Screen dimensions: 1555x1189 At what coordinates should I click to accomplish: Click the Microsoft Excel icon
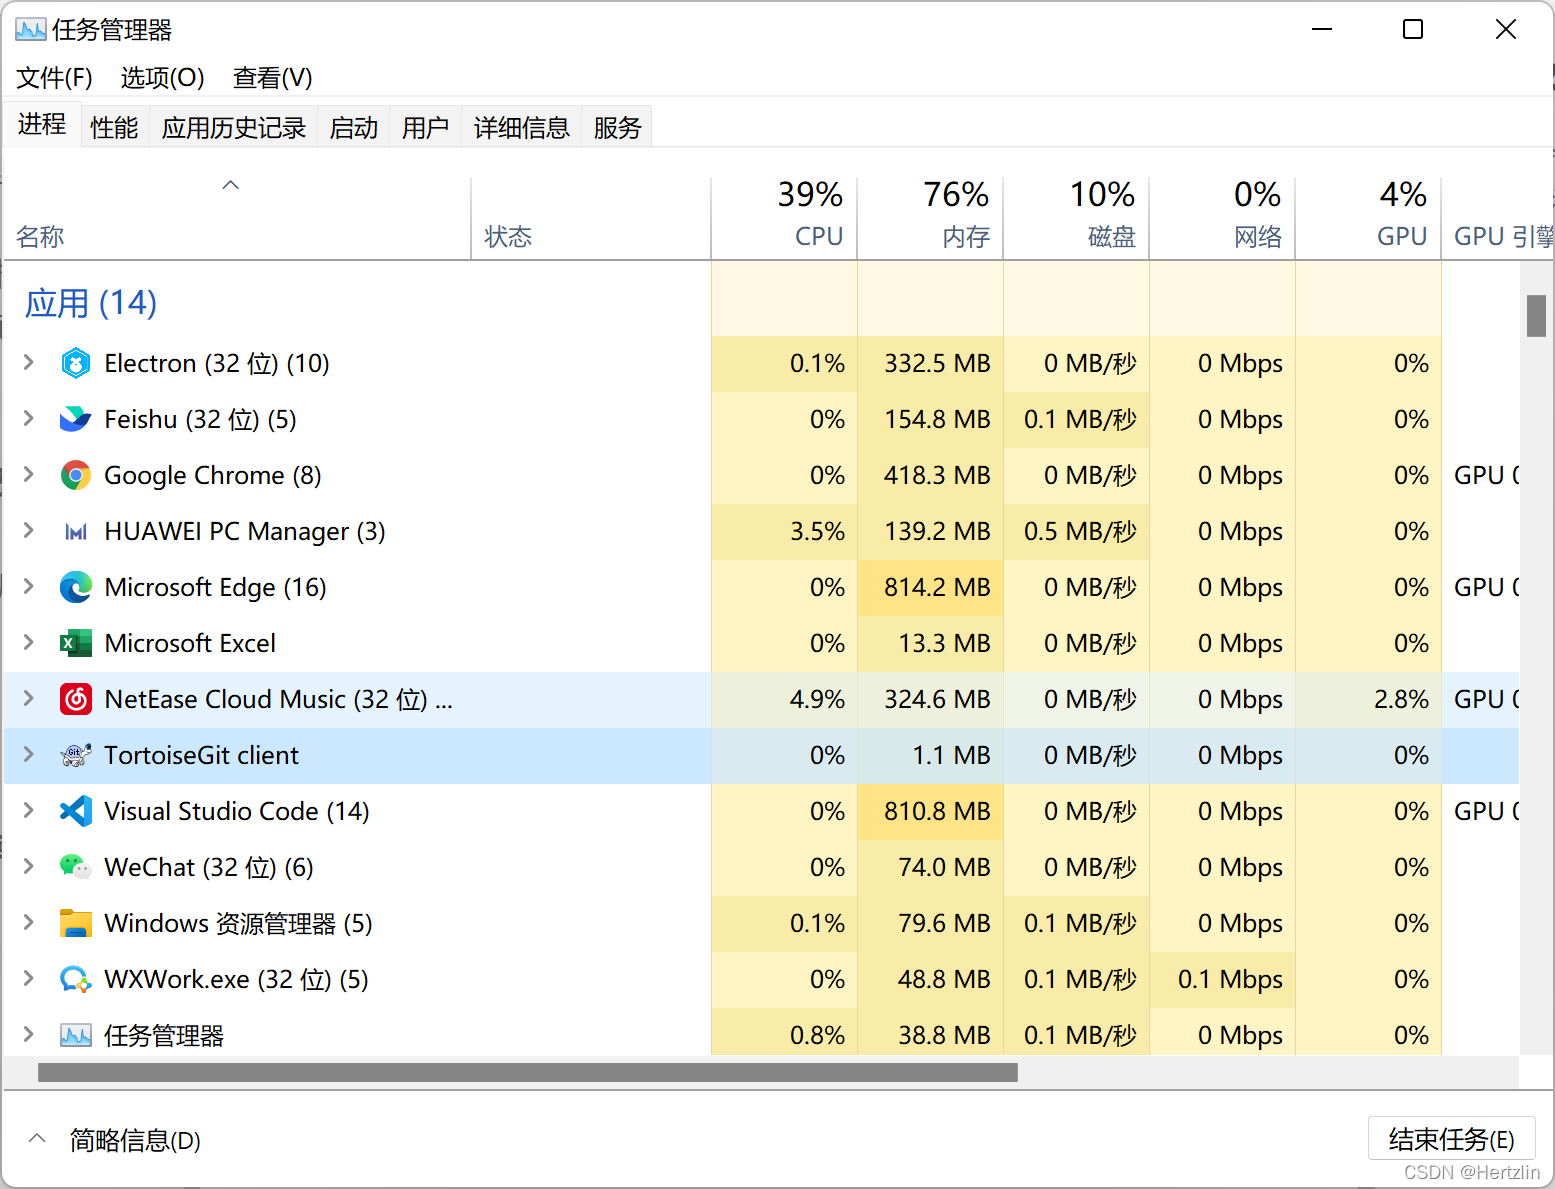click(x=76, y=643)
